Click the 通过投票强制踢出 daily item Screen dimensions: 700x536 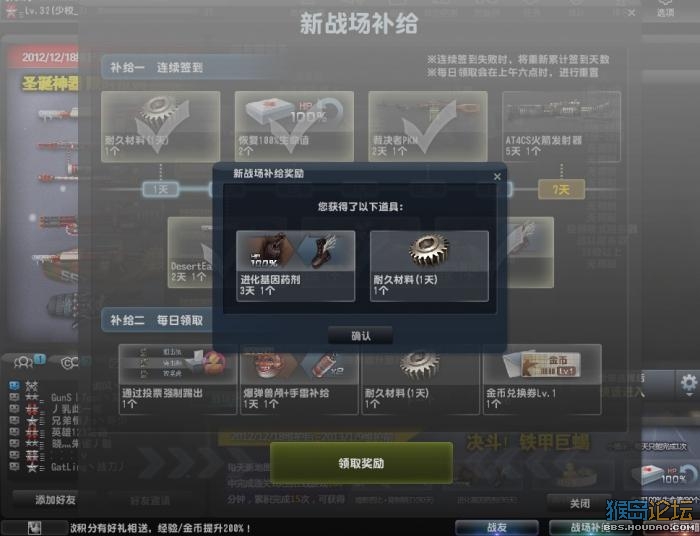178,379
